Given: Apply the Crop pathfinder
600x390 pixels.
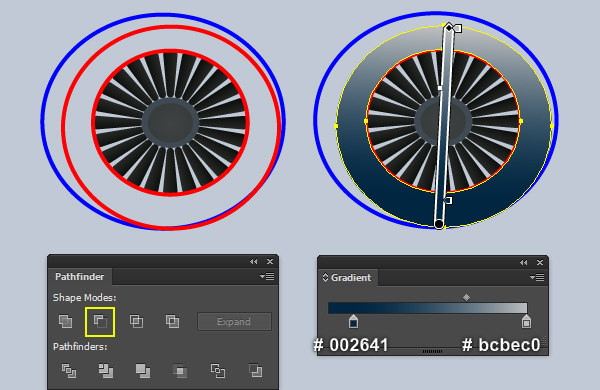Looking at the screenshot, I should (180, 371).
